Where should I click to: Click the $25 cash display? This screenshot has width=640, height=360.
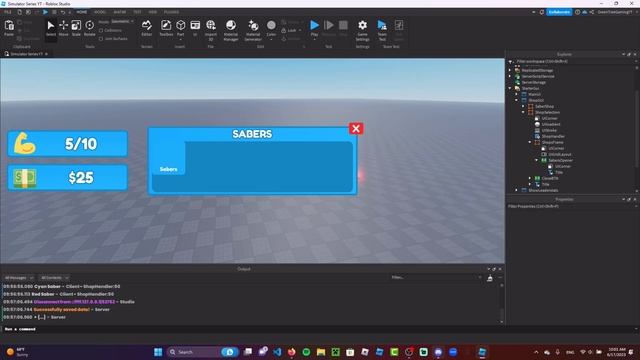click(68, 178)
